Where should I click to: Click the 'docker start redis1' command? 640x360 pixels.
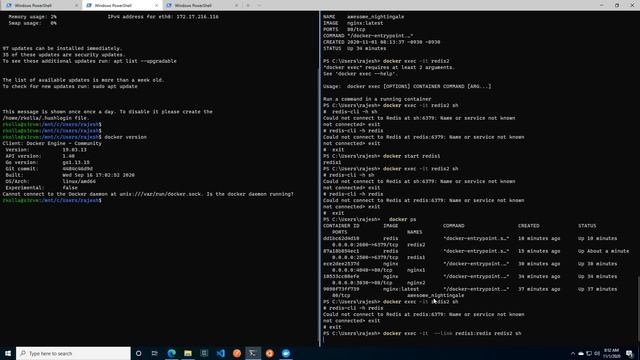pos(411,156)
